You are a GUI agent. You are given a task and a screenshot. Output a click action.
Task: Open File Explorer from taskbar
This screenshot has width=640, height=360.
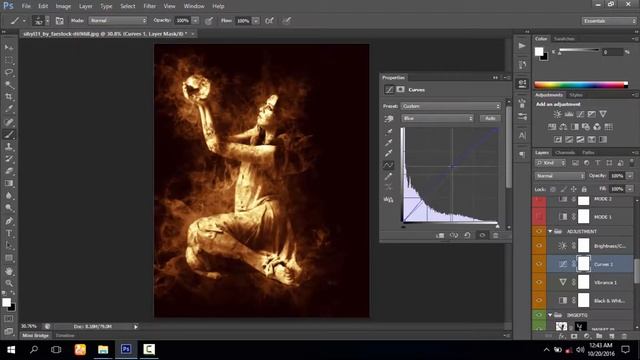103,349
